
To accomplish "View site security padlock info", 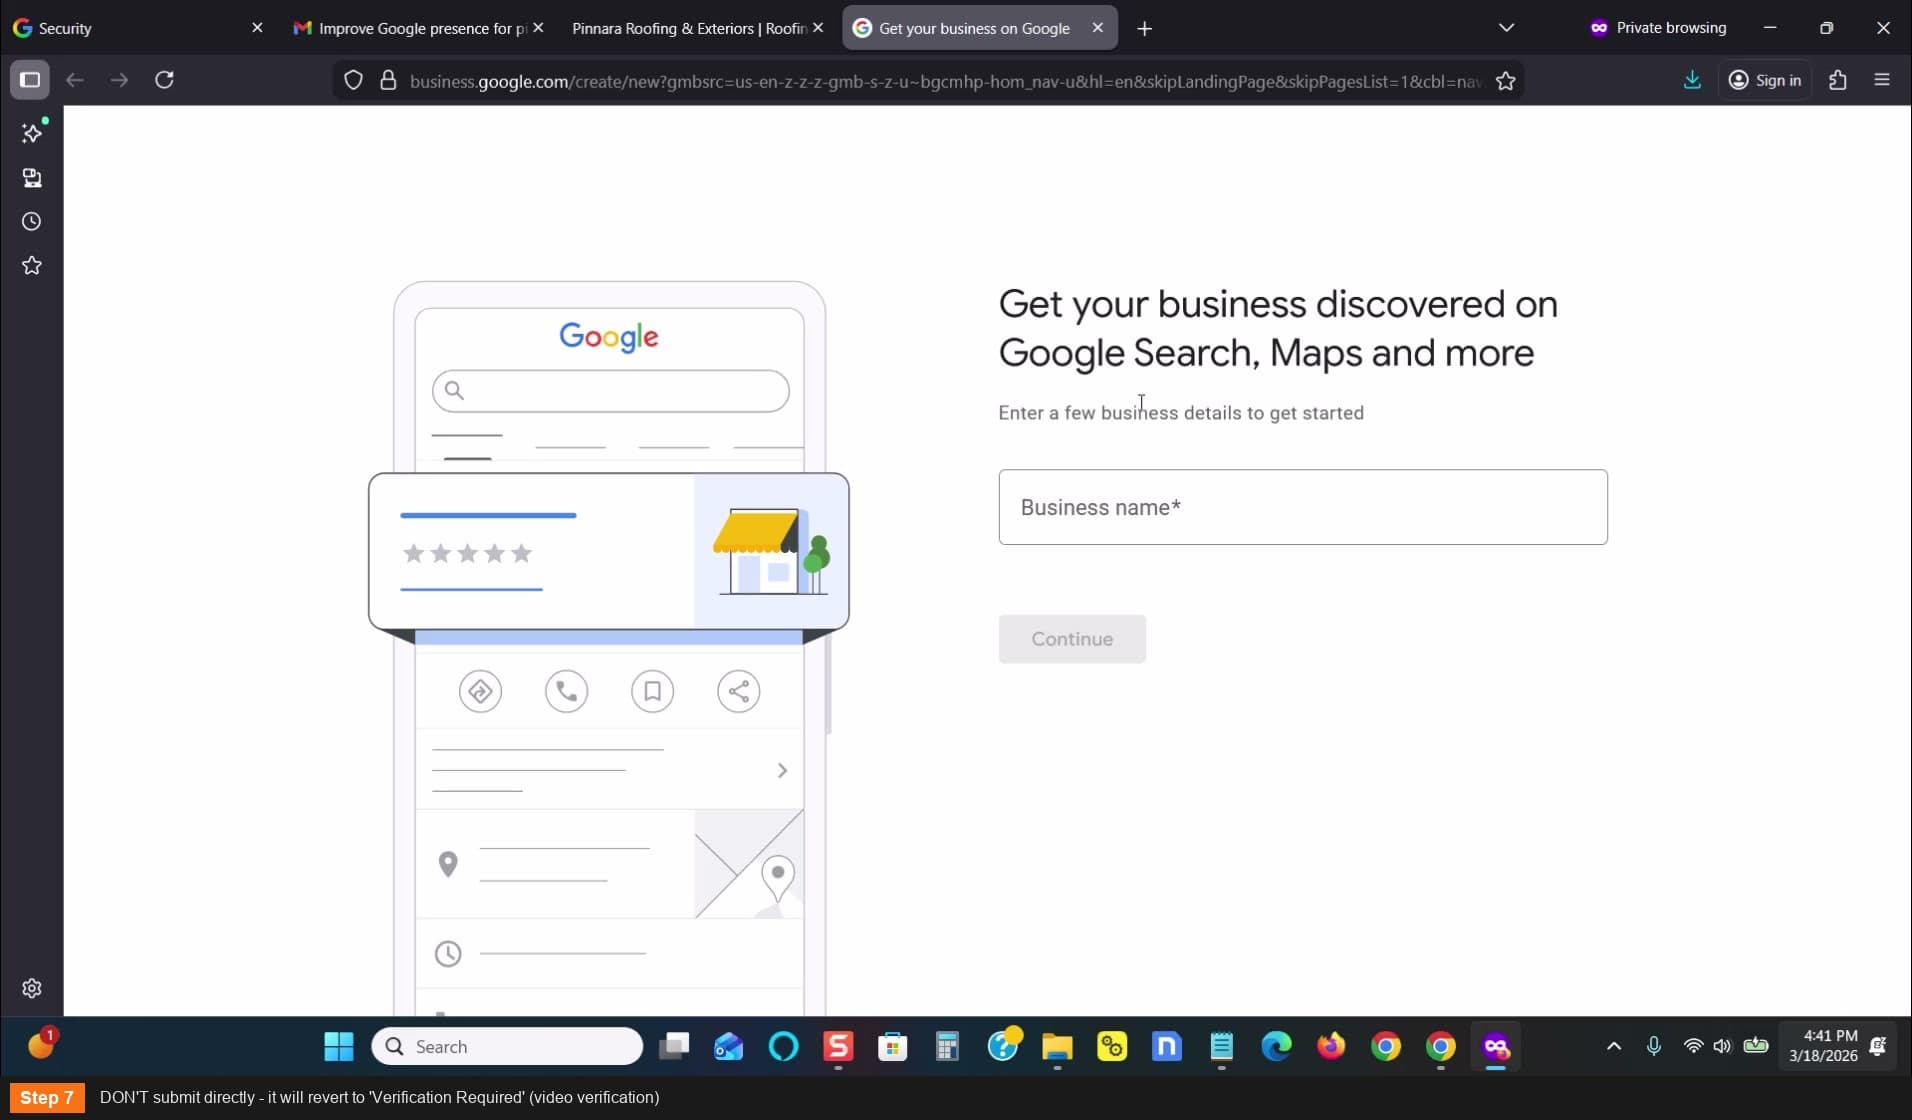I will 389,80.
